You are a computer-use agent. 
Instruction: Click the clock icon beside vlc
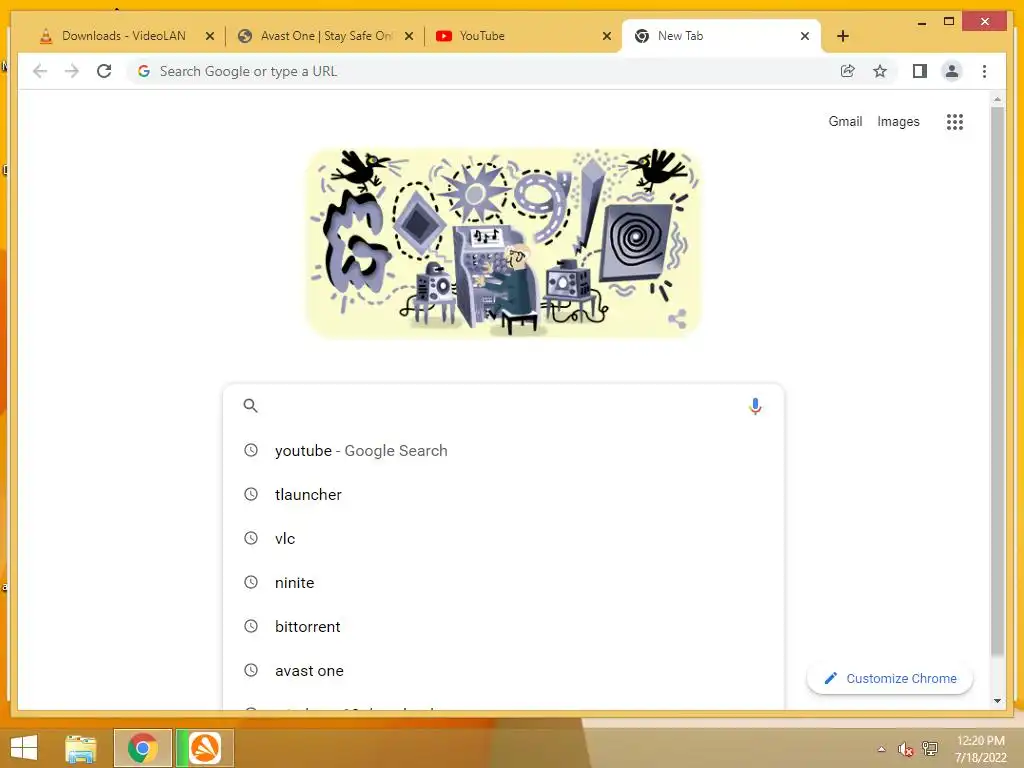point(251,538)
